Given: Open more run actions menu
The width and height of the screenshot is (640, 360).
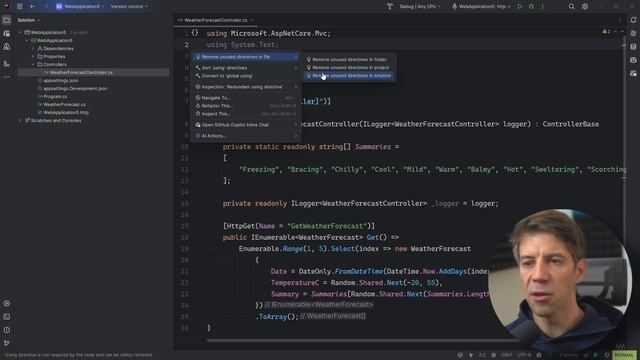Looking at the screenshot, I should (542, 7).
